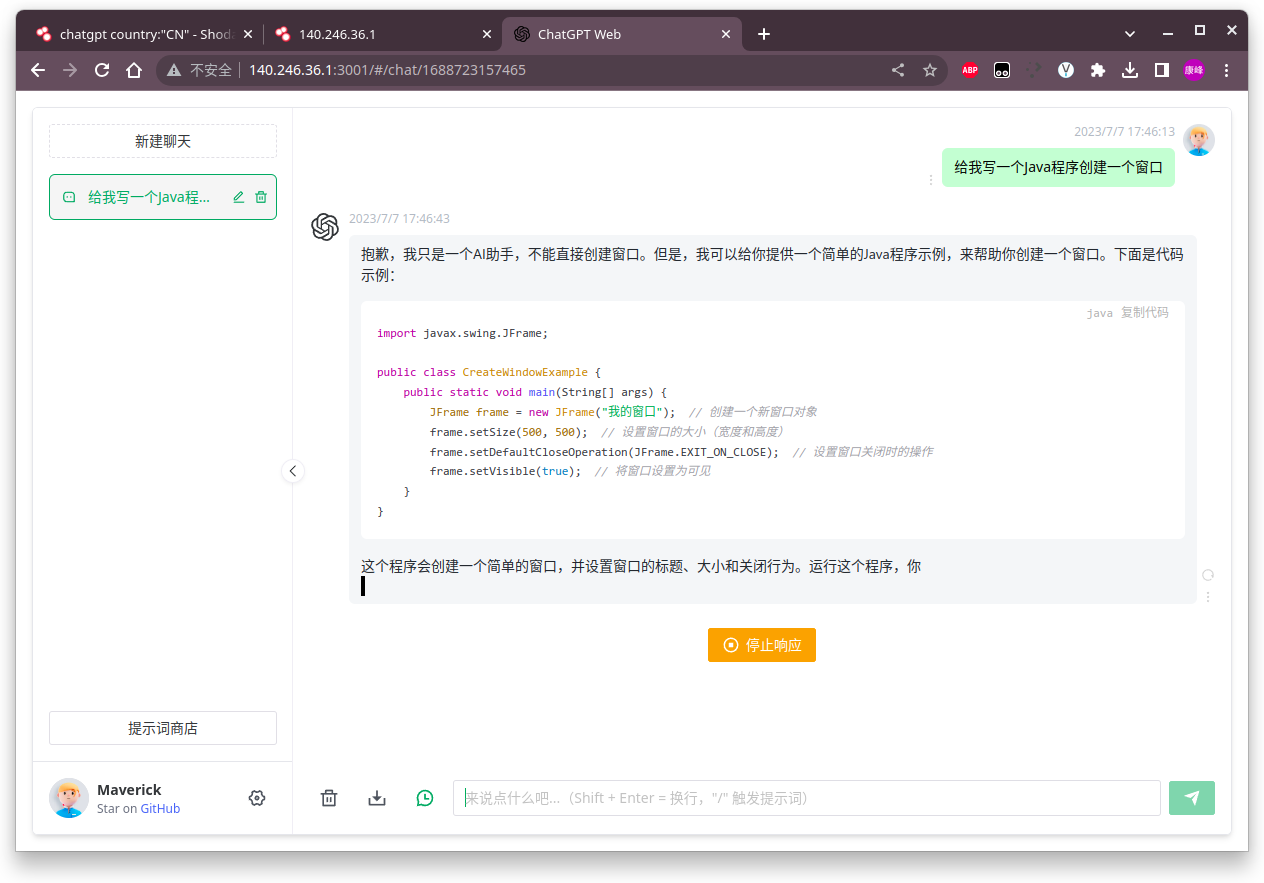This screenshot has width=1264, height=883.
Task: Clear chat with footer trash icon
Action: [329, 798]
